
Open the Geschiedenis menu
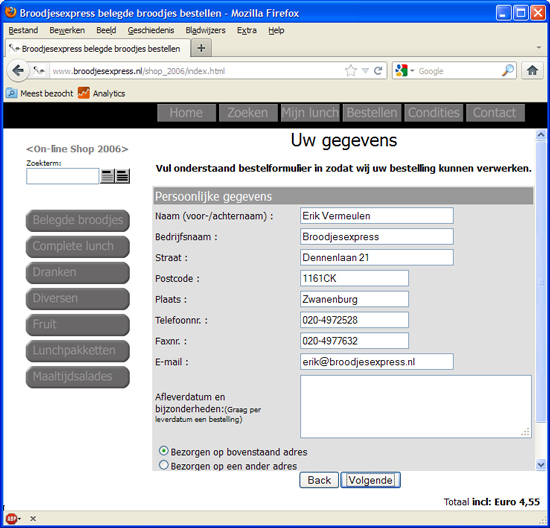click(x=151, y=31)
